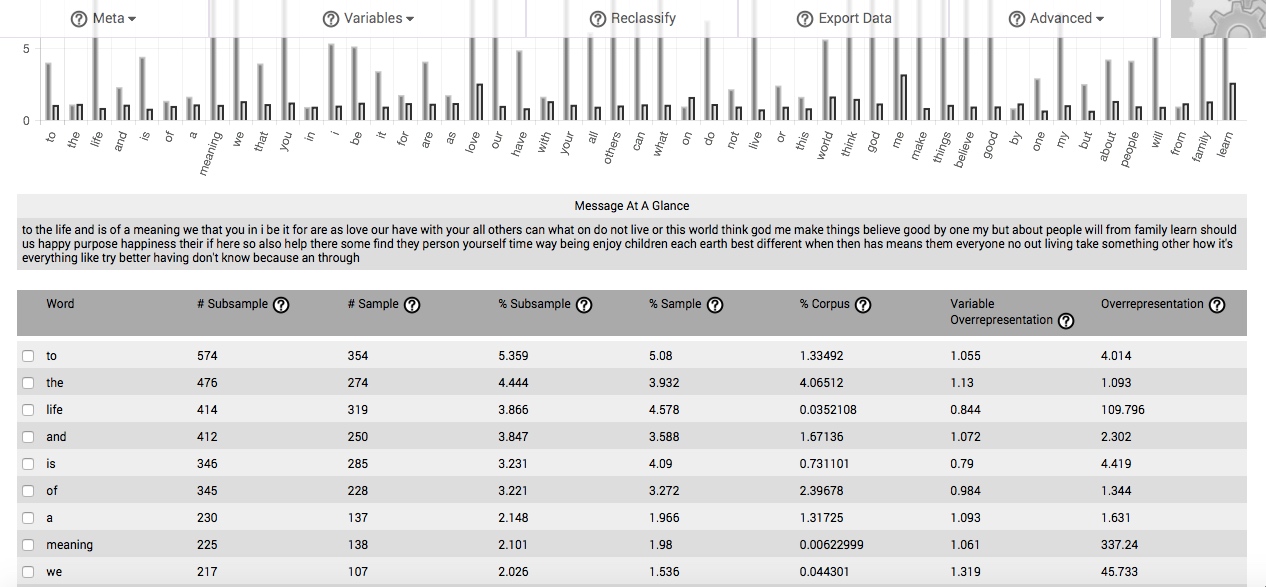Click the 'love' label on chart axis
Image resolution: width=1266 pixels, height=587 pixels.
coord(475,142)
